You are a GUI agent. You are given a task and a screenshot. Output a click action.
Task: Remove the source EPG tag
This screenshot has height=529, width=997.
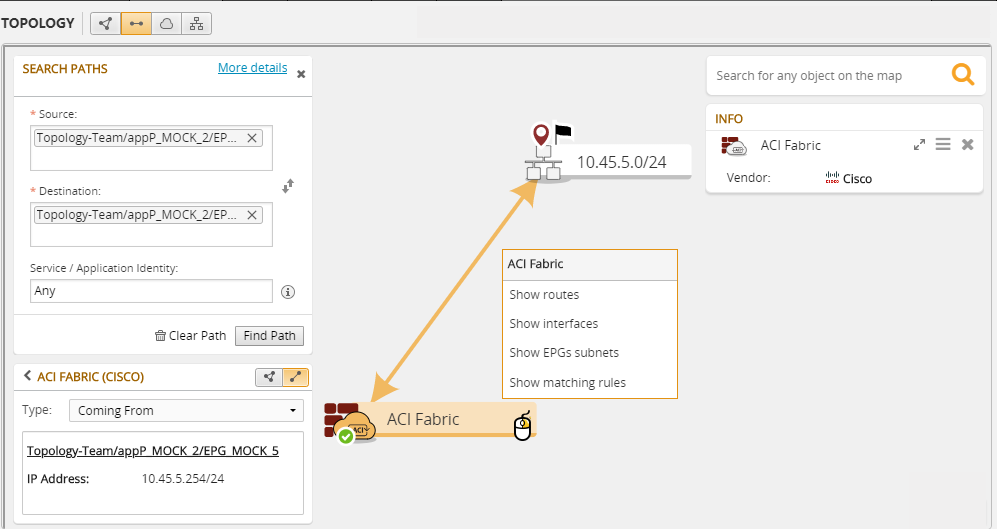point(252,138)
